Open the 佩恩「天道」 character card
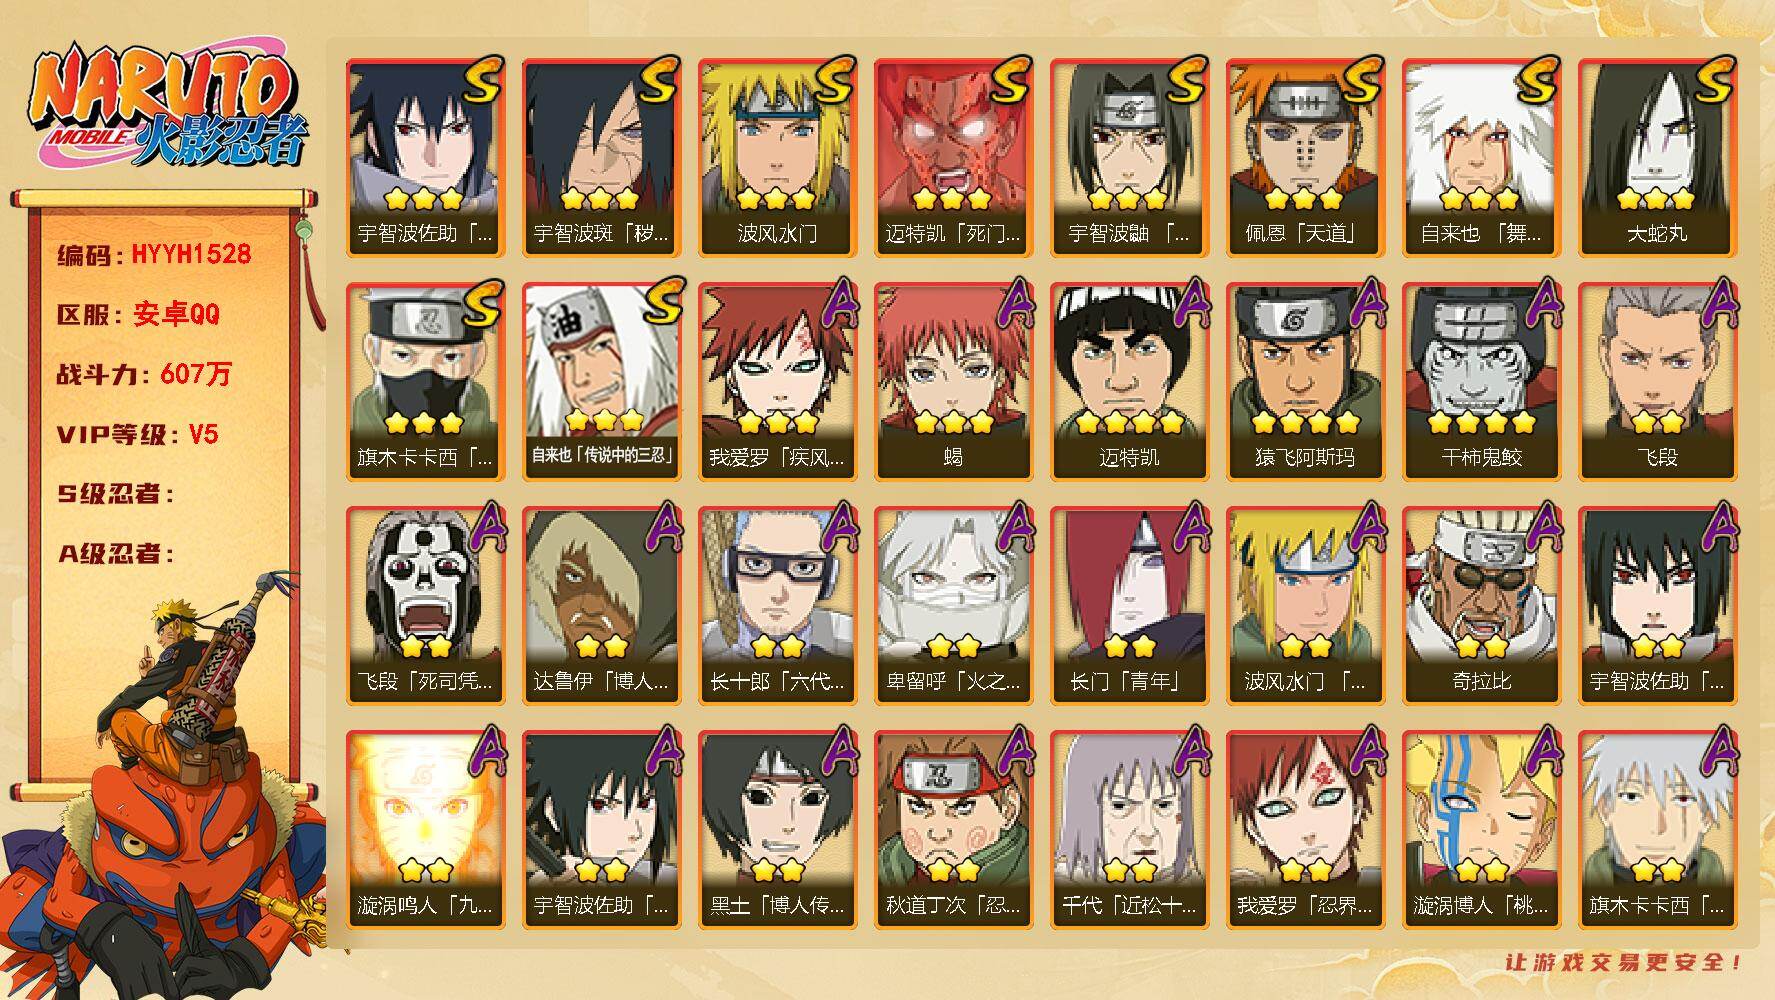Screen dimensions: 1775x1000 click(1305, 158)
